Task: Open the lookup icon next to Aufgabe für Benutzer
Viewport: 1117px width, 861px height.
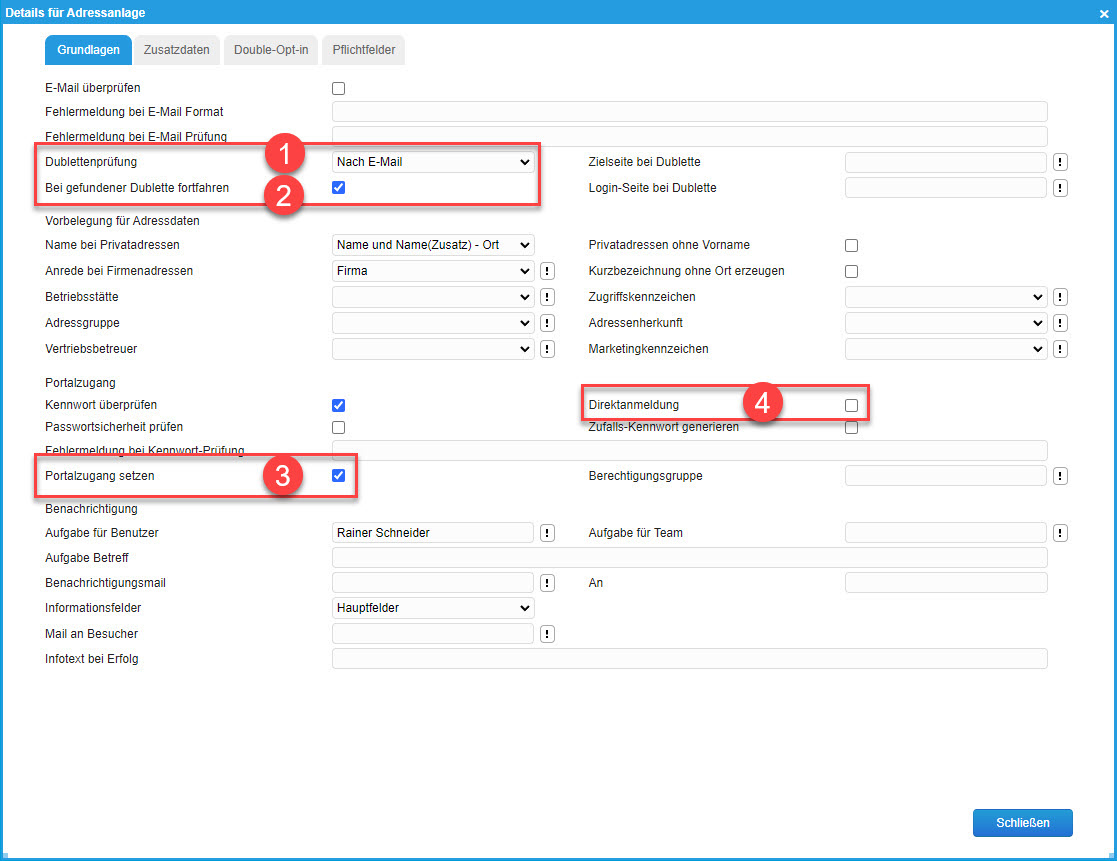Action: point(547,533)
